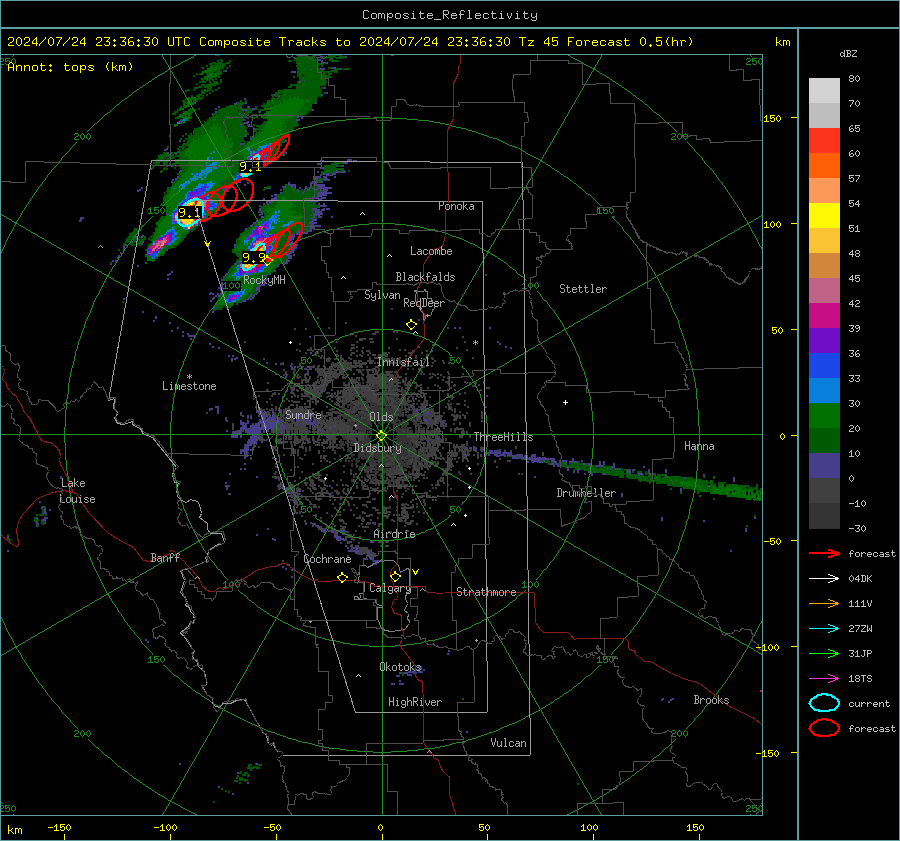Viewport: 900px width, 841px height.
Task: Click the white plus marker west of Hanna
Action: (x=565, y=402)
